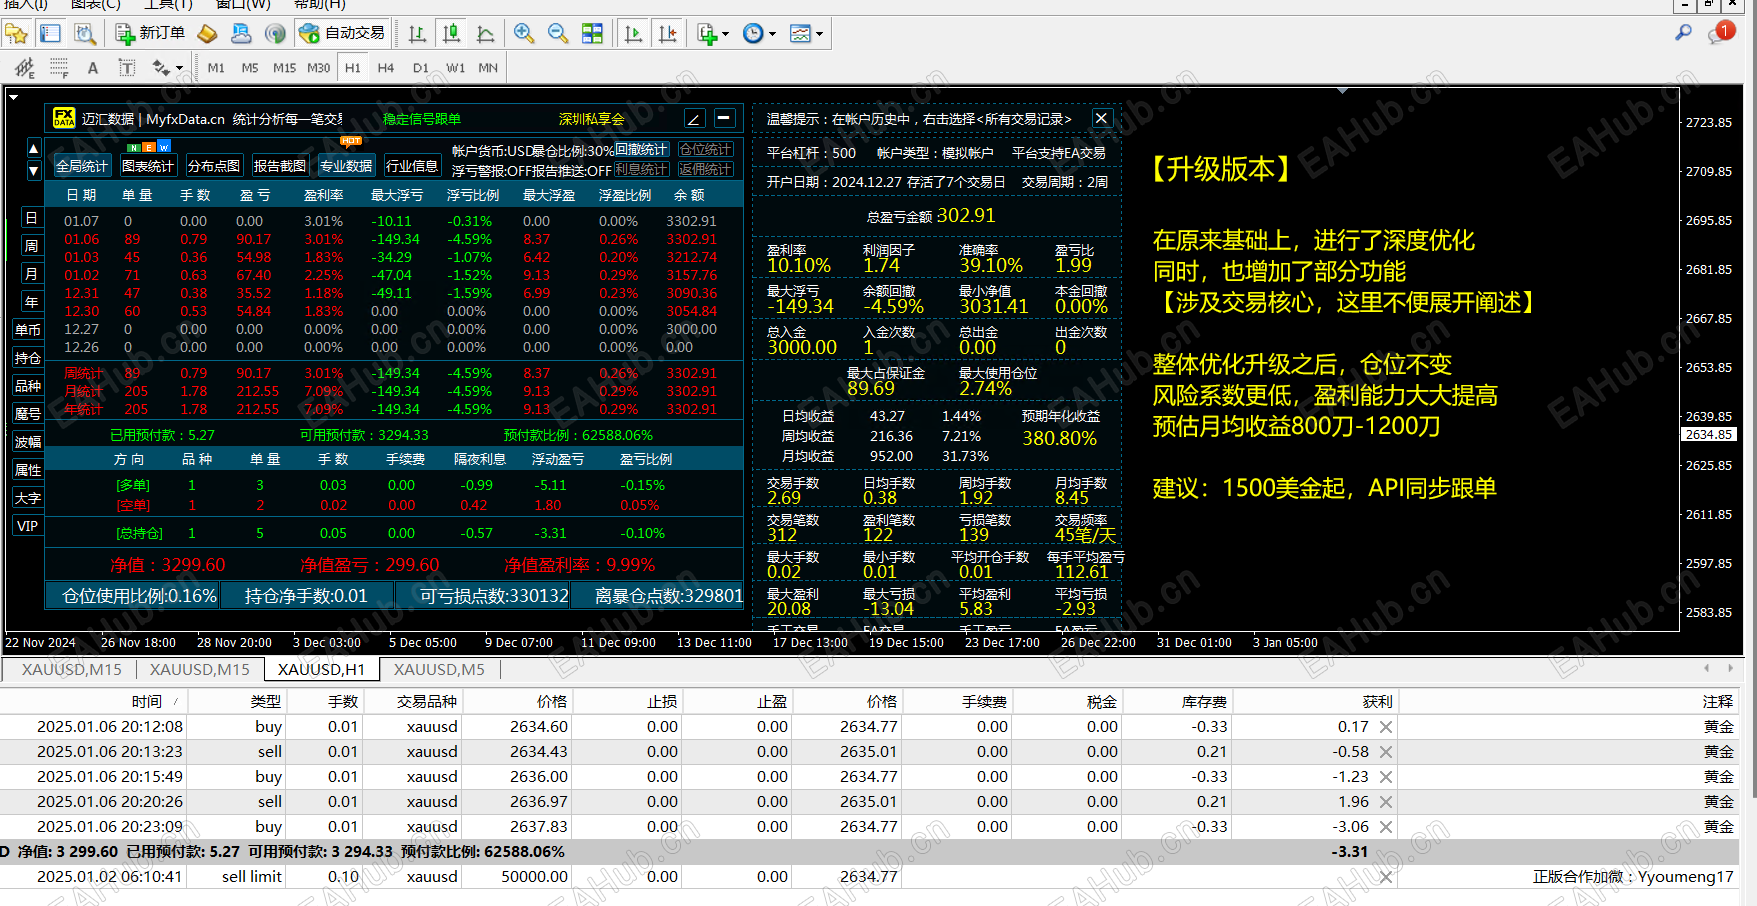Open the 全局统计 global statistics tab
This screenshot has height=906, width=1757.
[82, 166]
